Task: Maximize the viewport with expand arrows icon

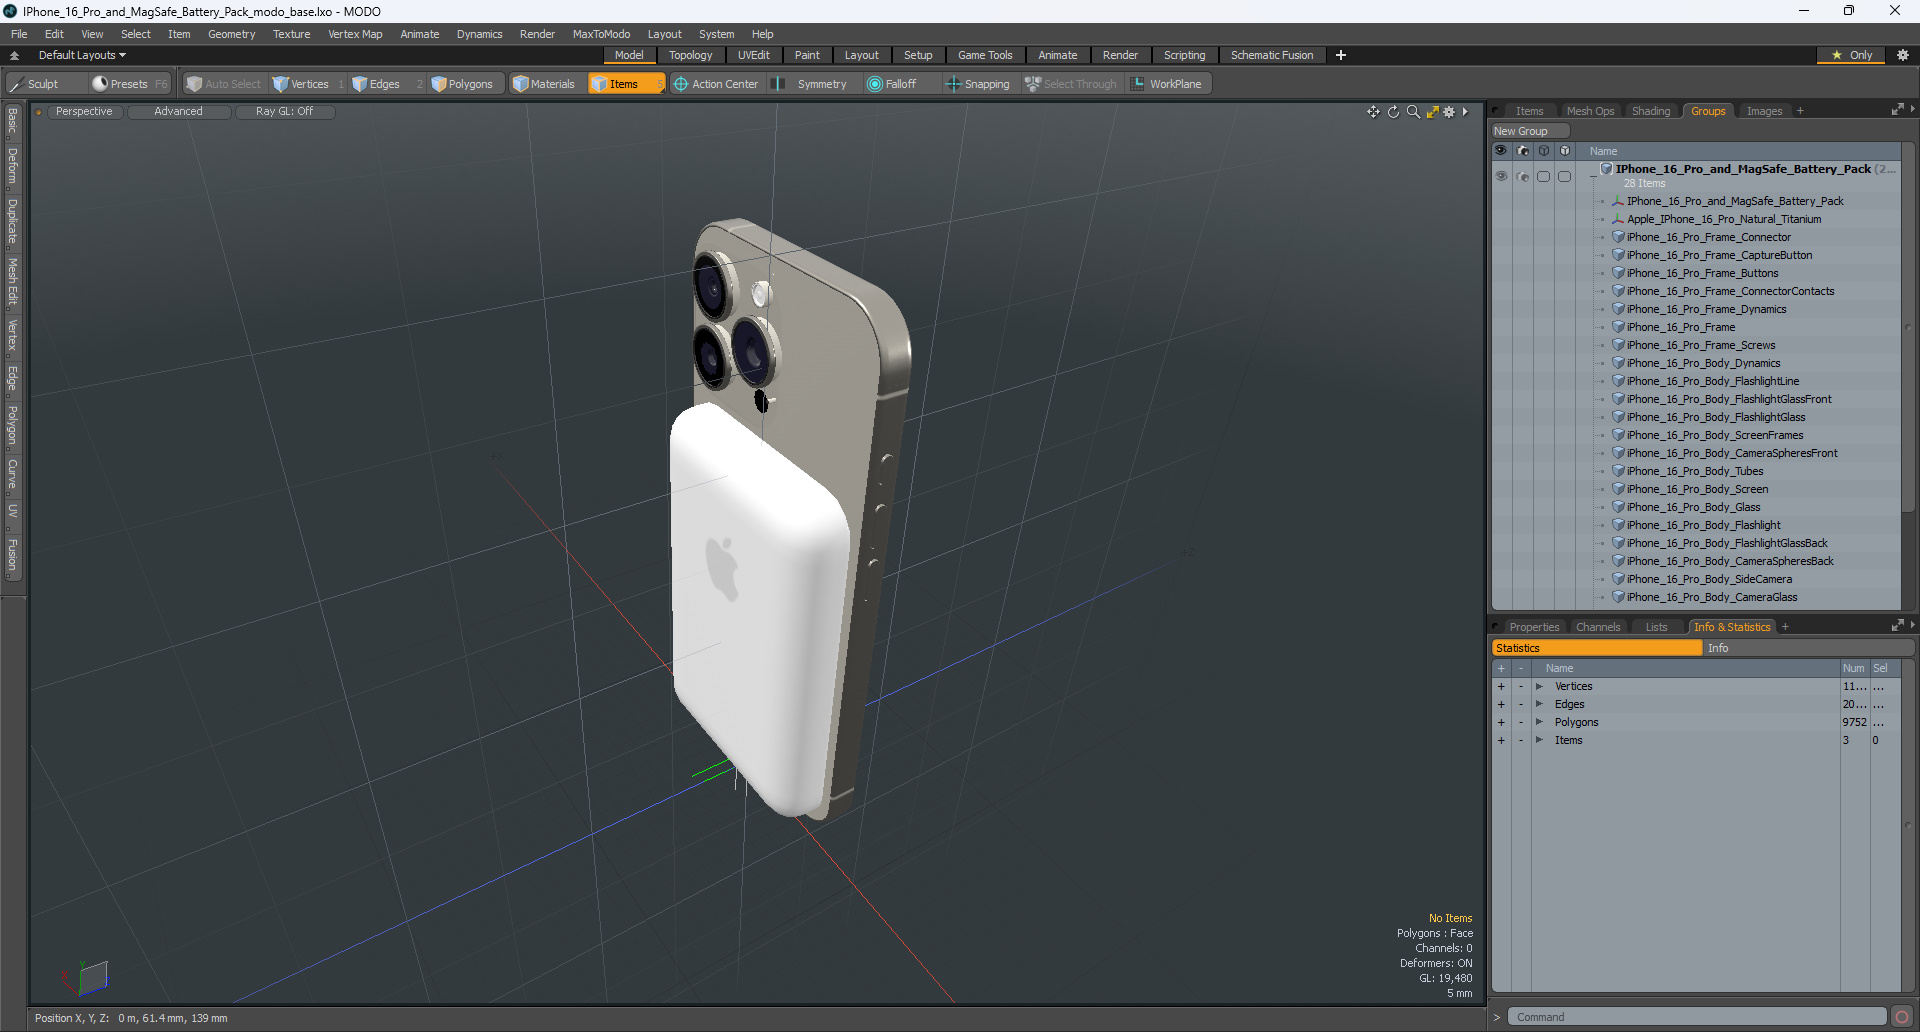Action: tap(1432, 112)
